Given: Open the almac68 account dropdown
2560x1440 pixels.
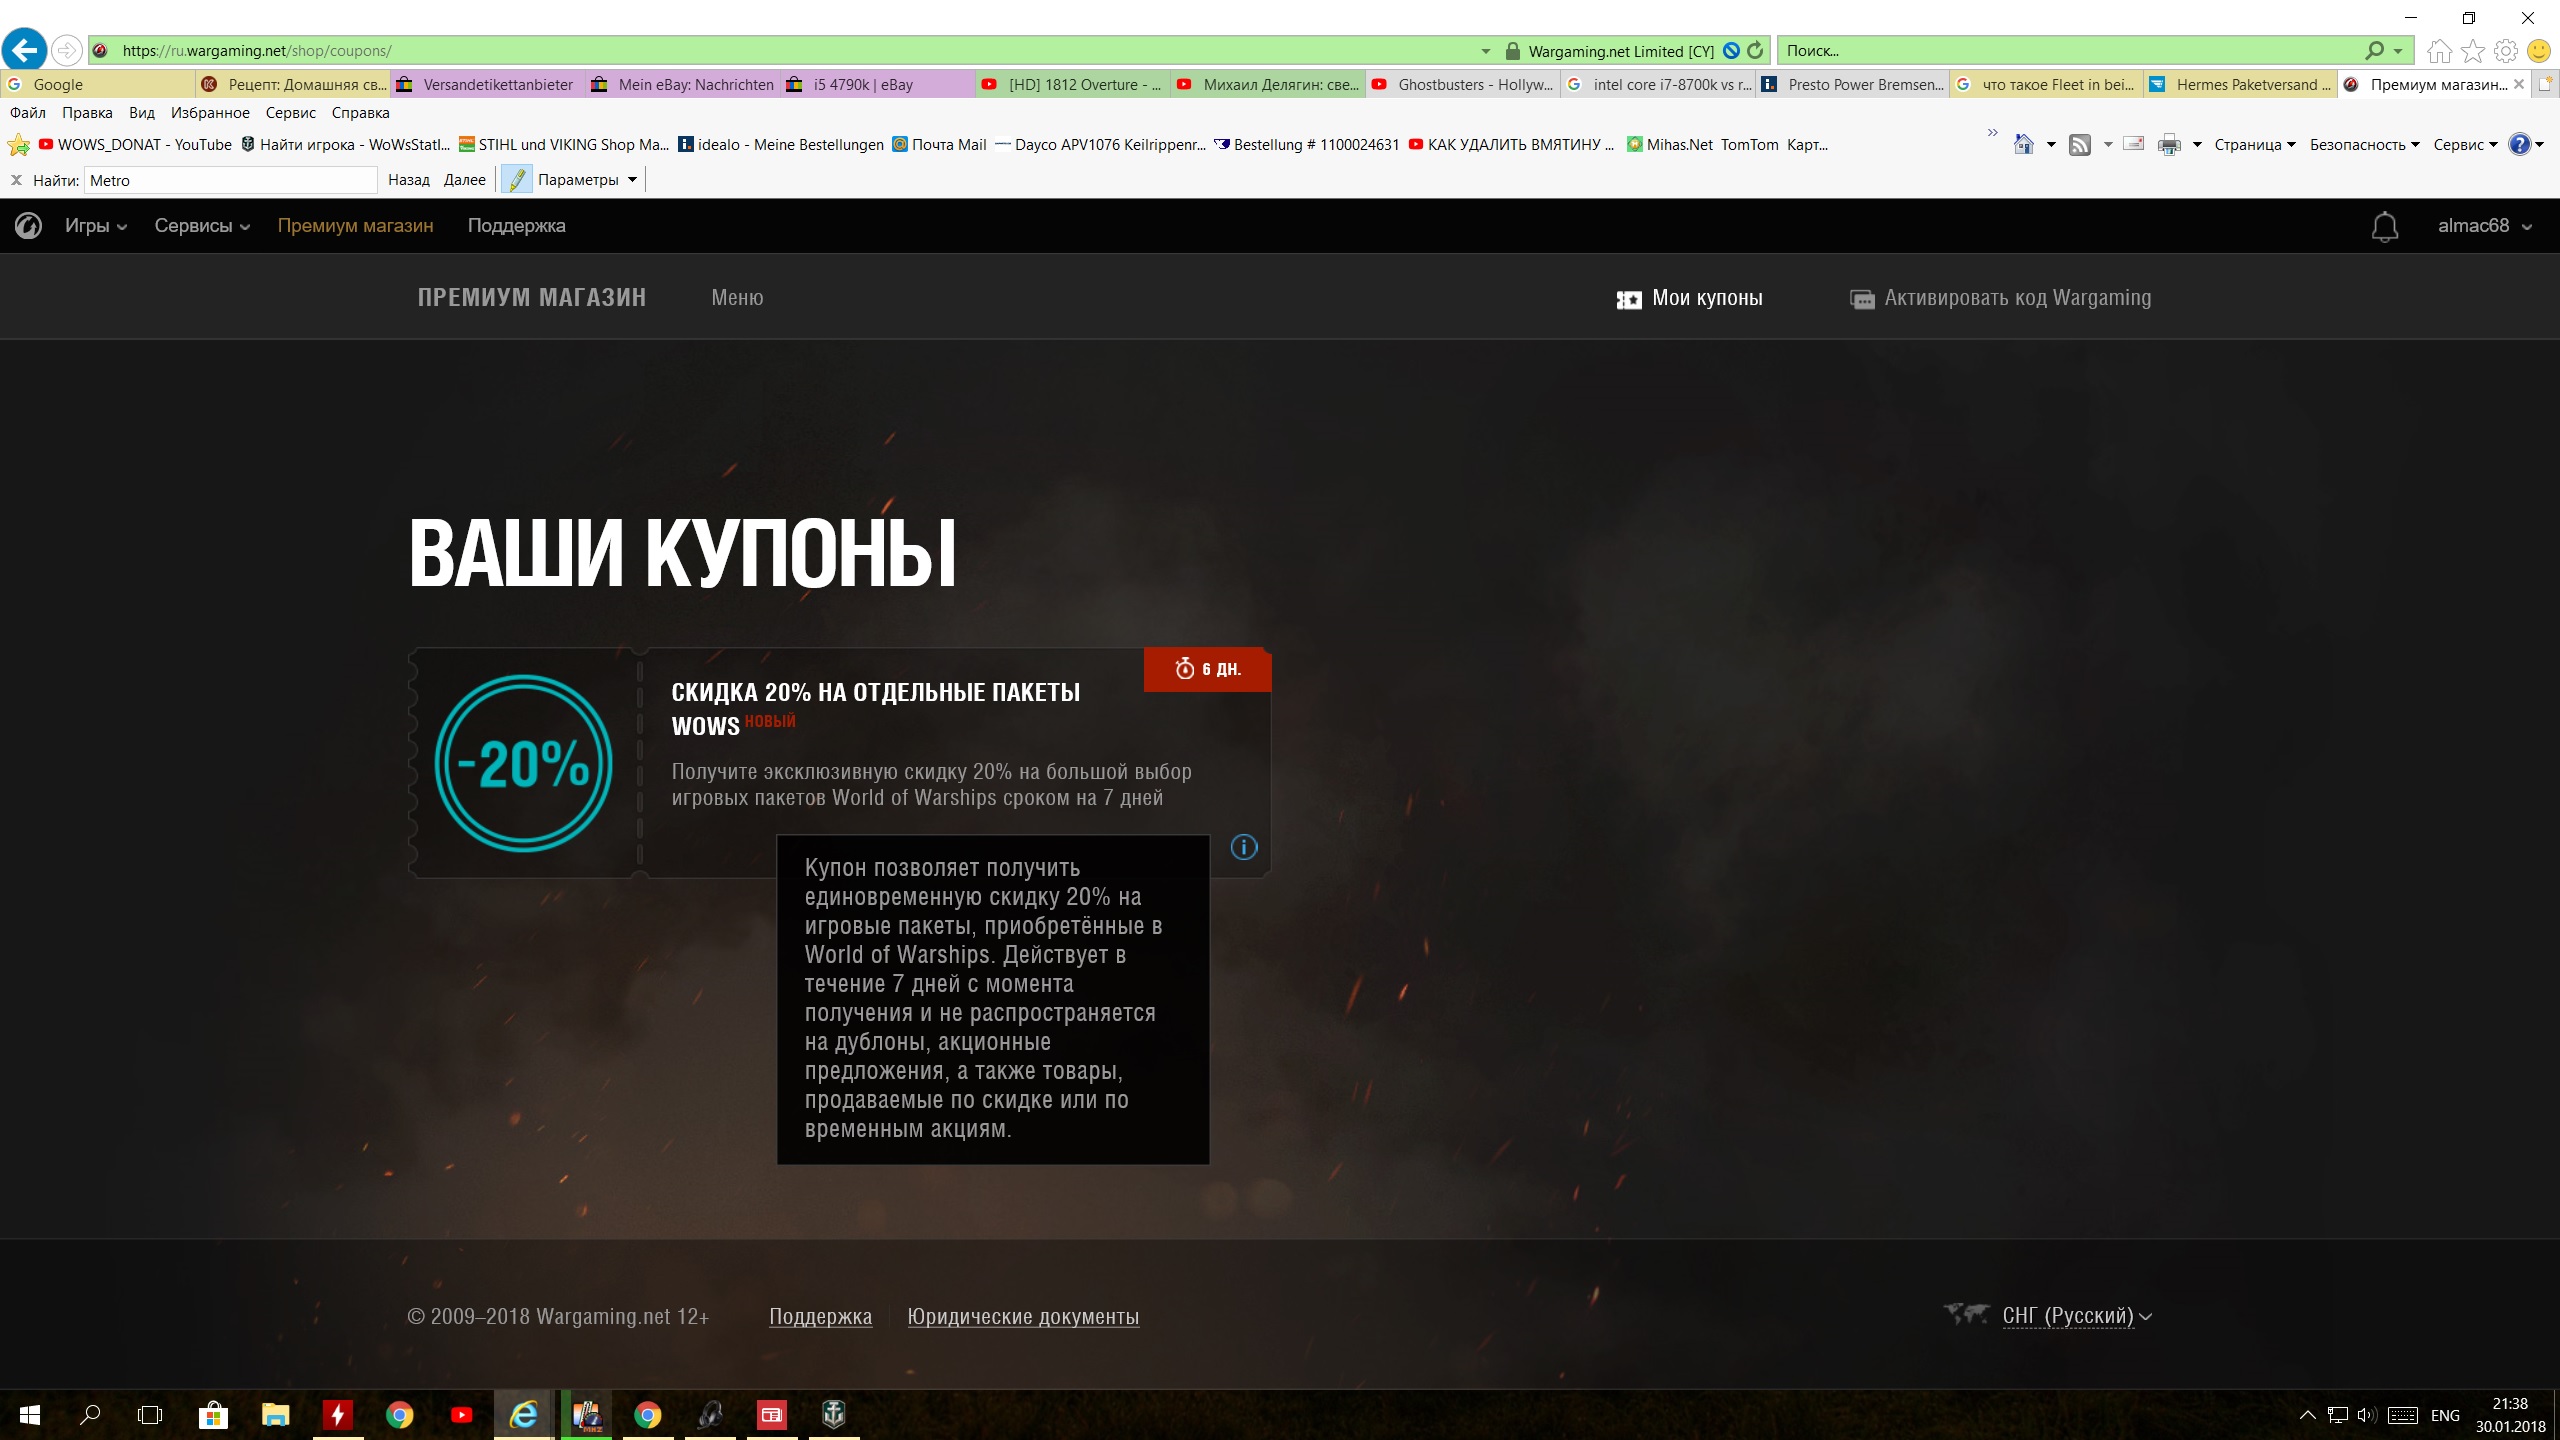Looking at the screenshot, I should point(2485,226).
